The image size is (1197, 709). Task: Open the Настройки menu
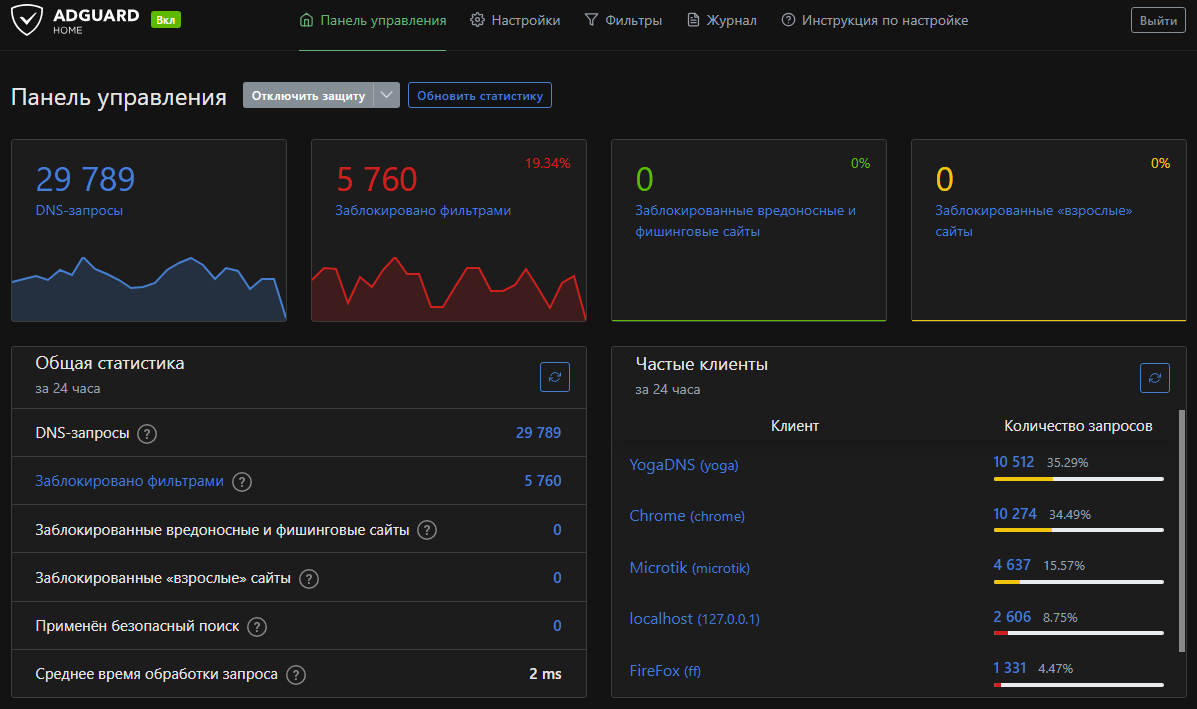click(515, 21)
